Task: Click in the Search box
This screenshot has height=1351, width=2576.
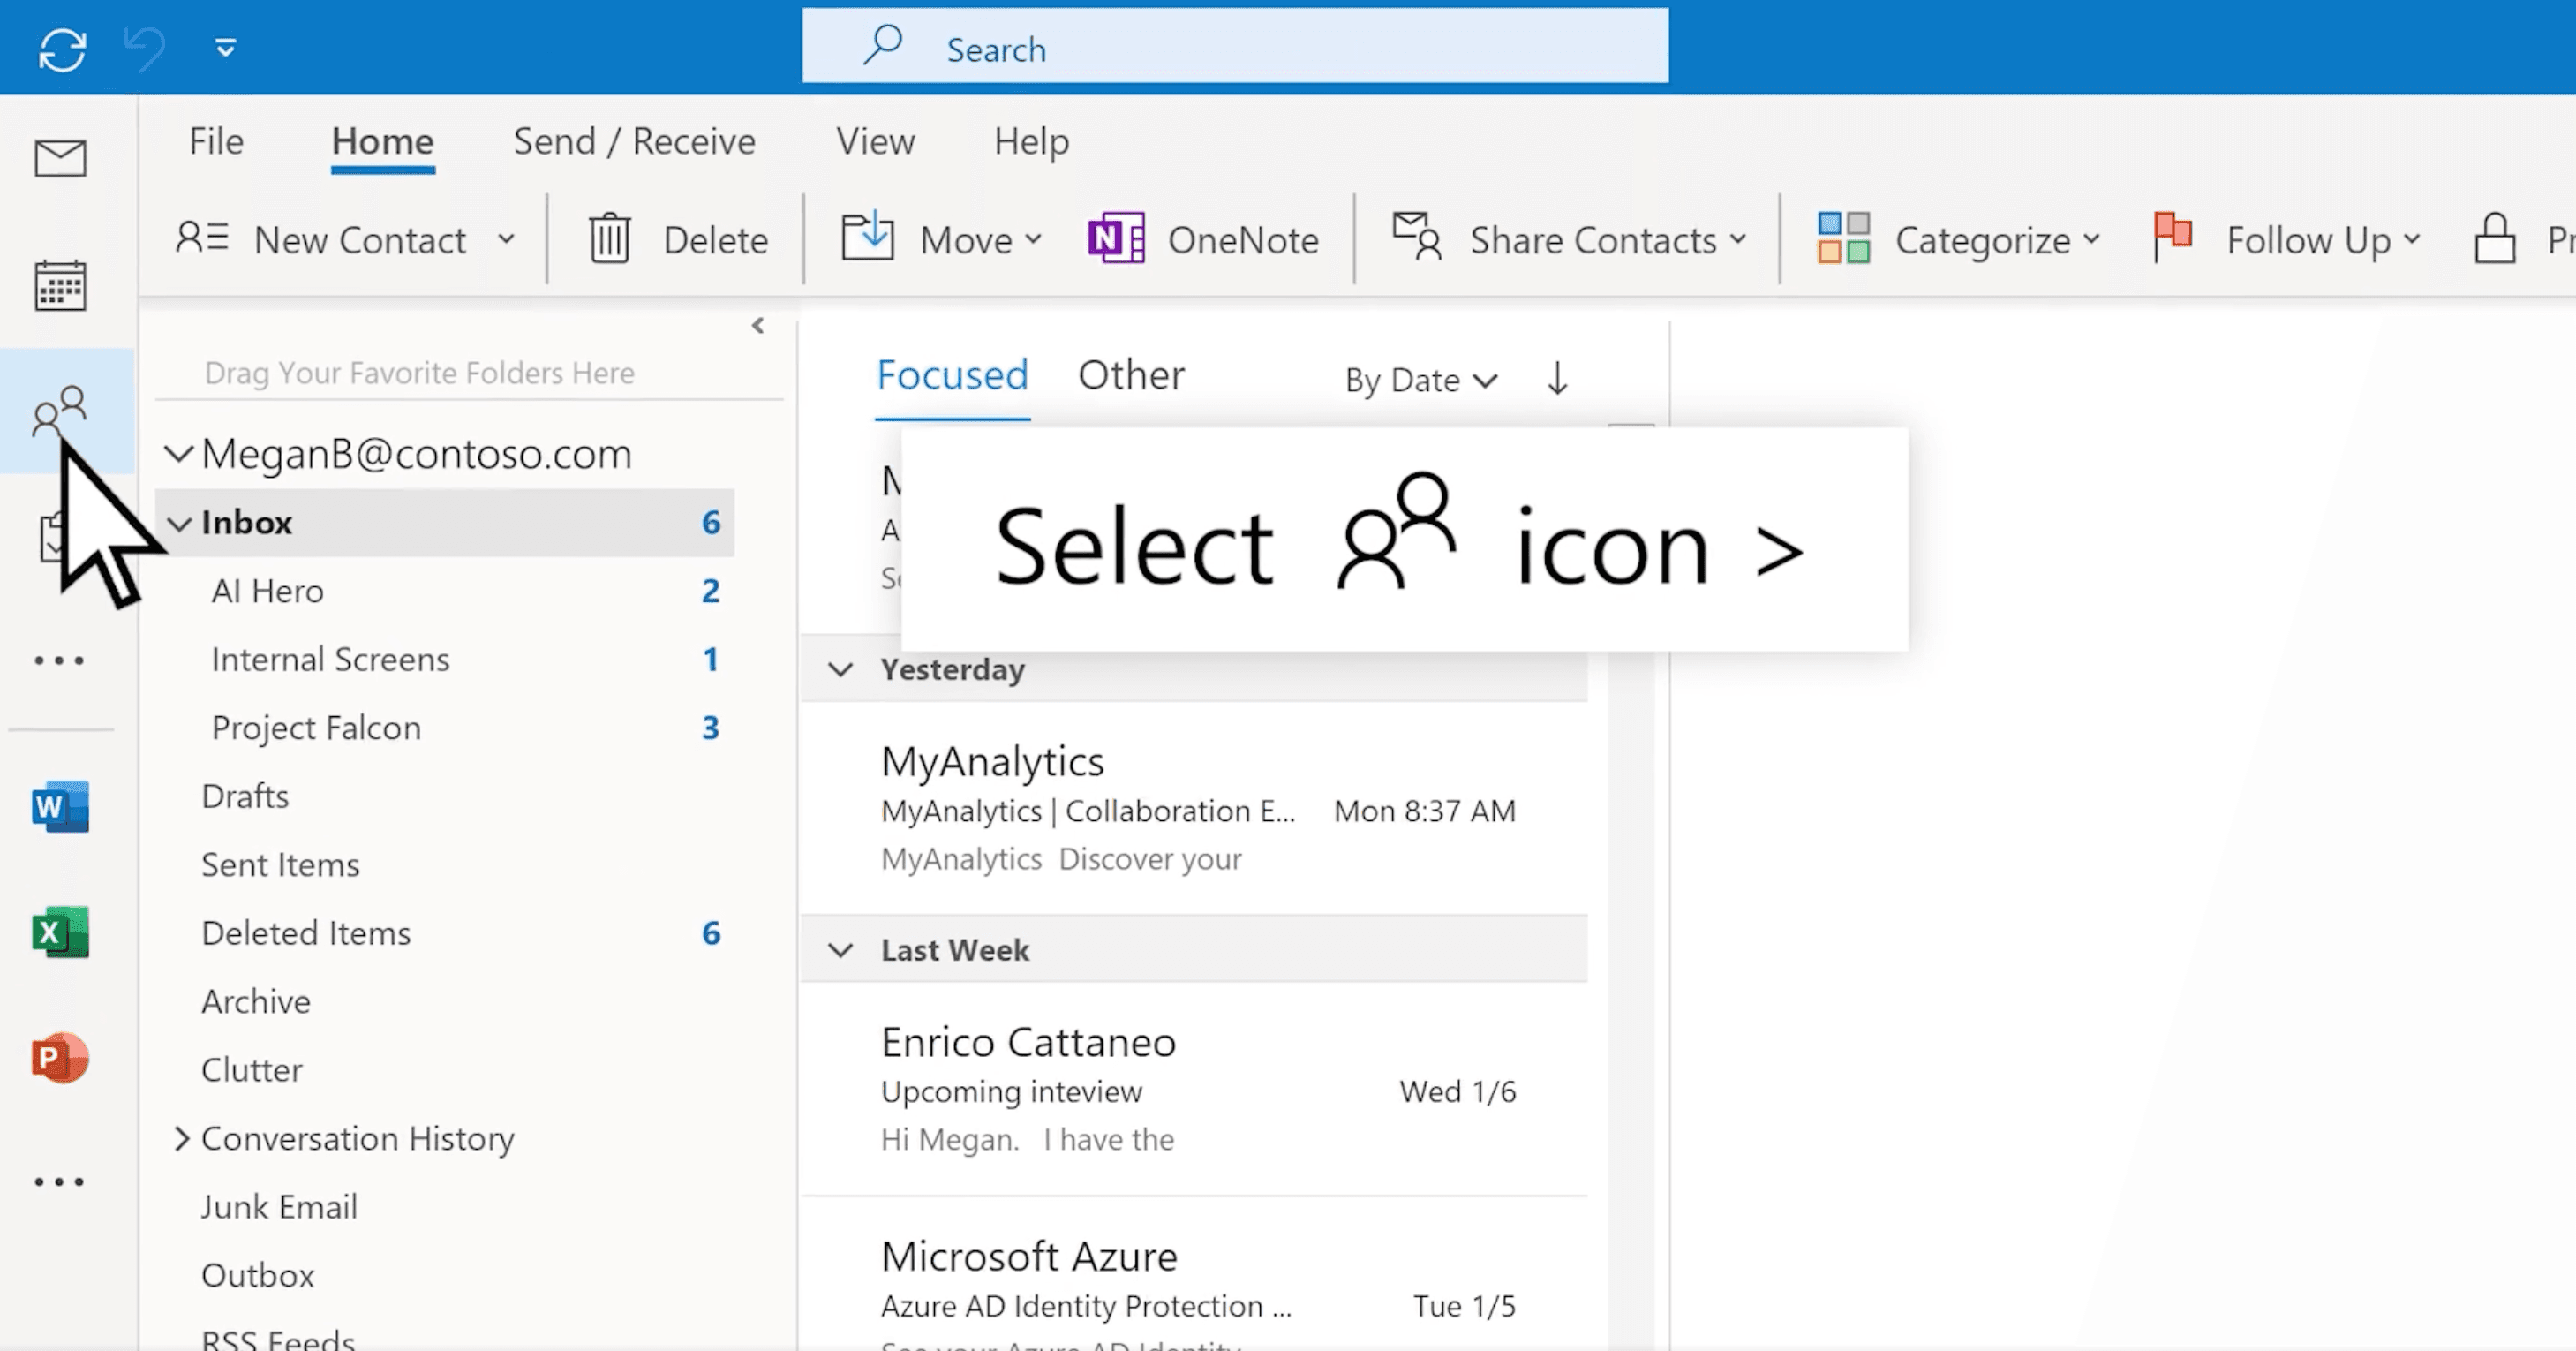Action: pos(1234,48)
